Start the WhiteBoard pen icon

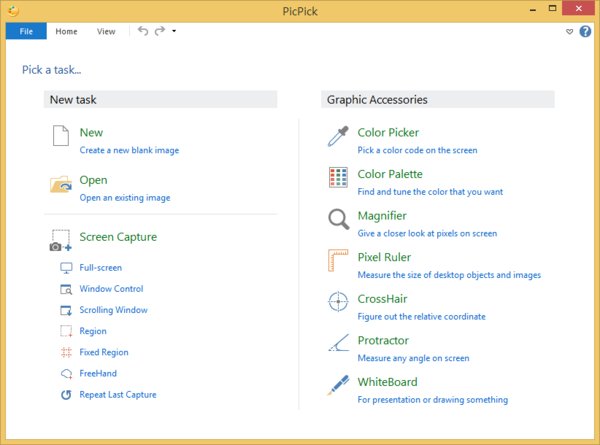[339, 386]
